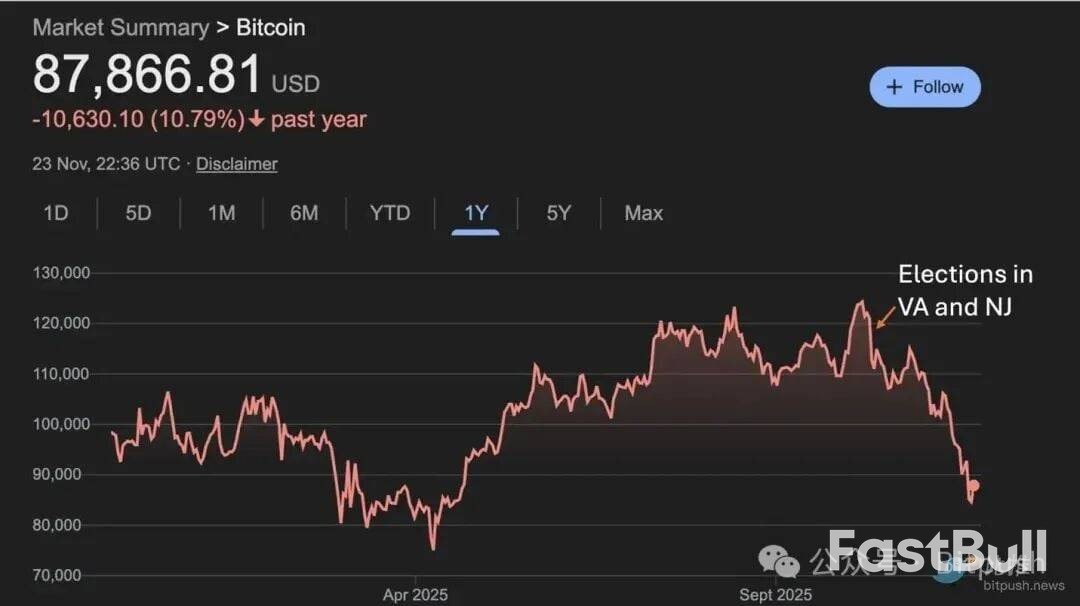Show the 1M price chart
This screenshot has height=606, width=1080.
point(221,213)
